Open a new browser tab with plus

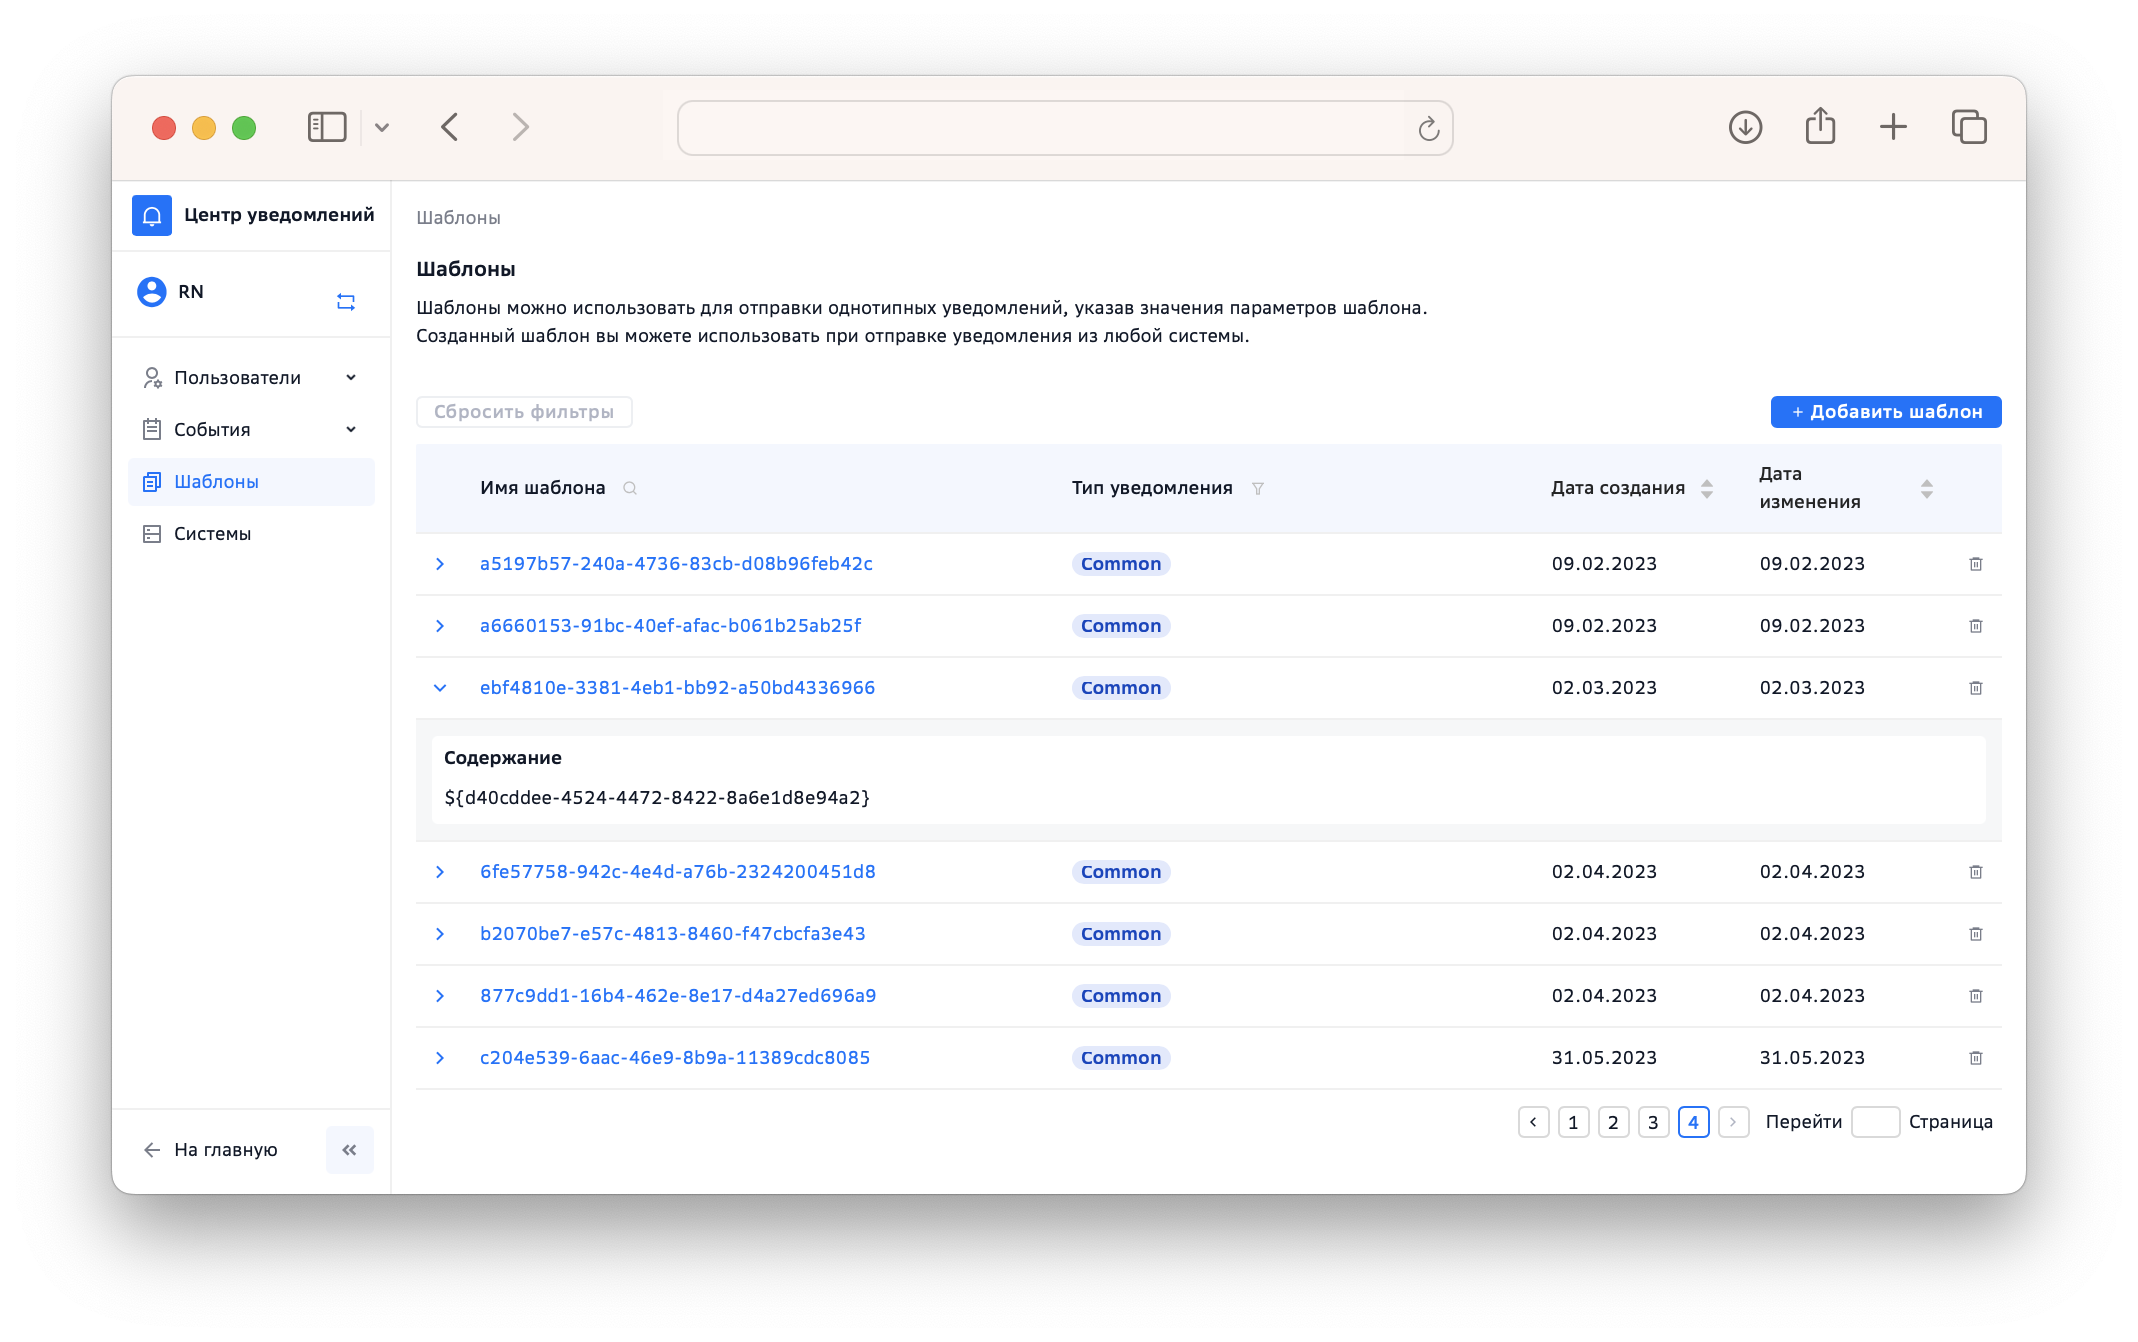(x=1893, y=127)
